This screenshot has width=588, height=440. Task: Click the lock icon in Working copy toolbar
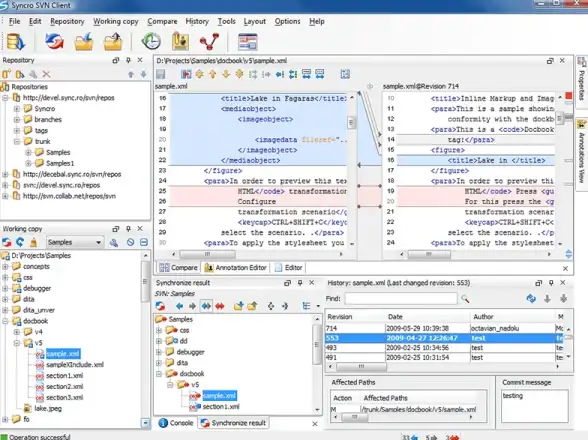[x=33, y=242]
